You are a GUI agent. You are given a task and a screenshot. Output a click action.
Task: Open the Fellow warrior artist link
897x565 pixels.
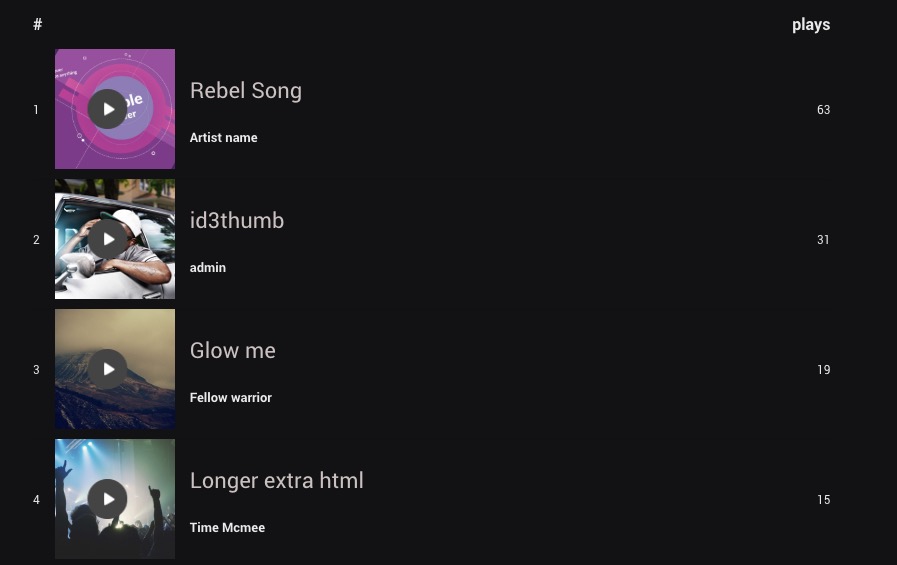(231, 398)
